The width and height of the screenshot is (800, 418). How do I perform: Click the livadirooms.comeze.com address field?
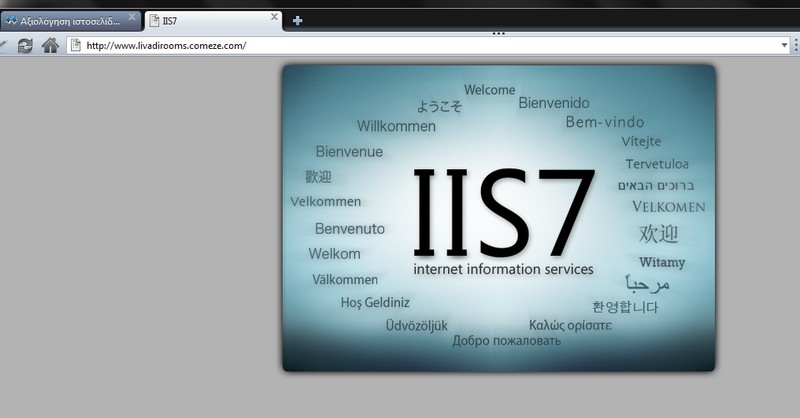[x=428, y=45]
